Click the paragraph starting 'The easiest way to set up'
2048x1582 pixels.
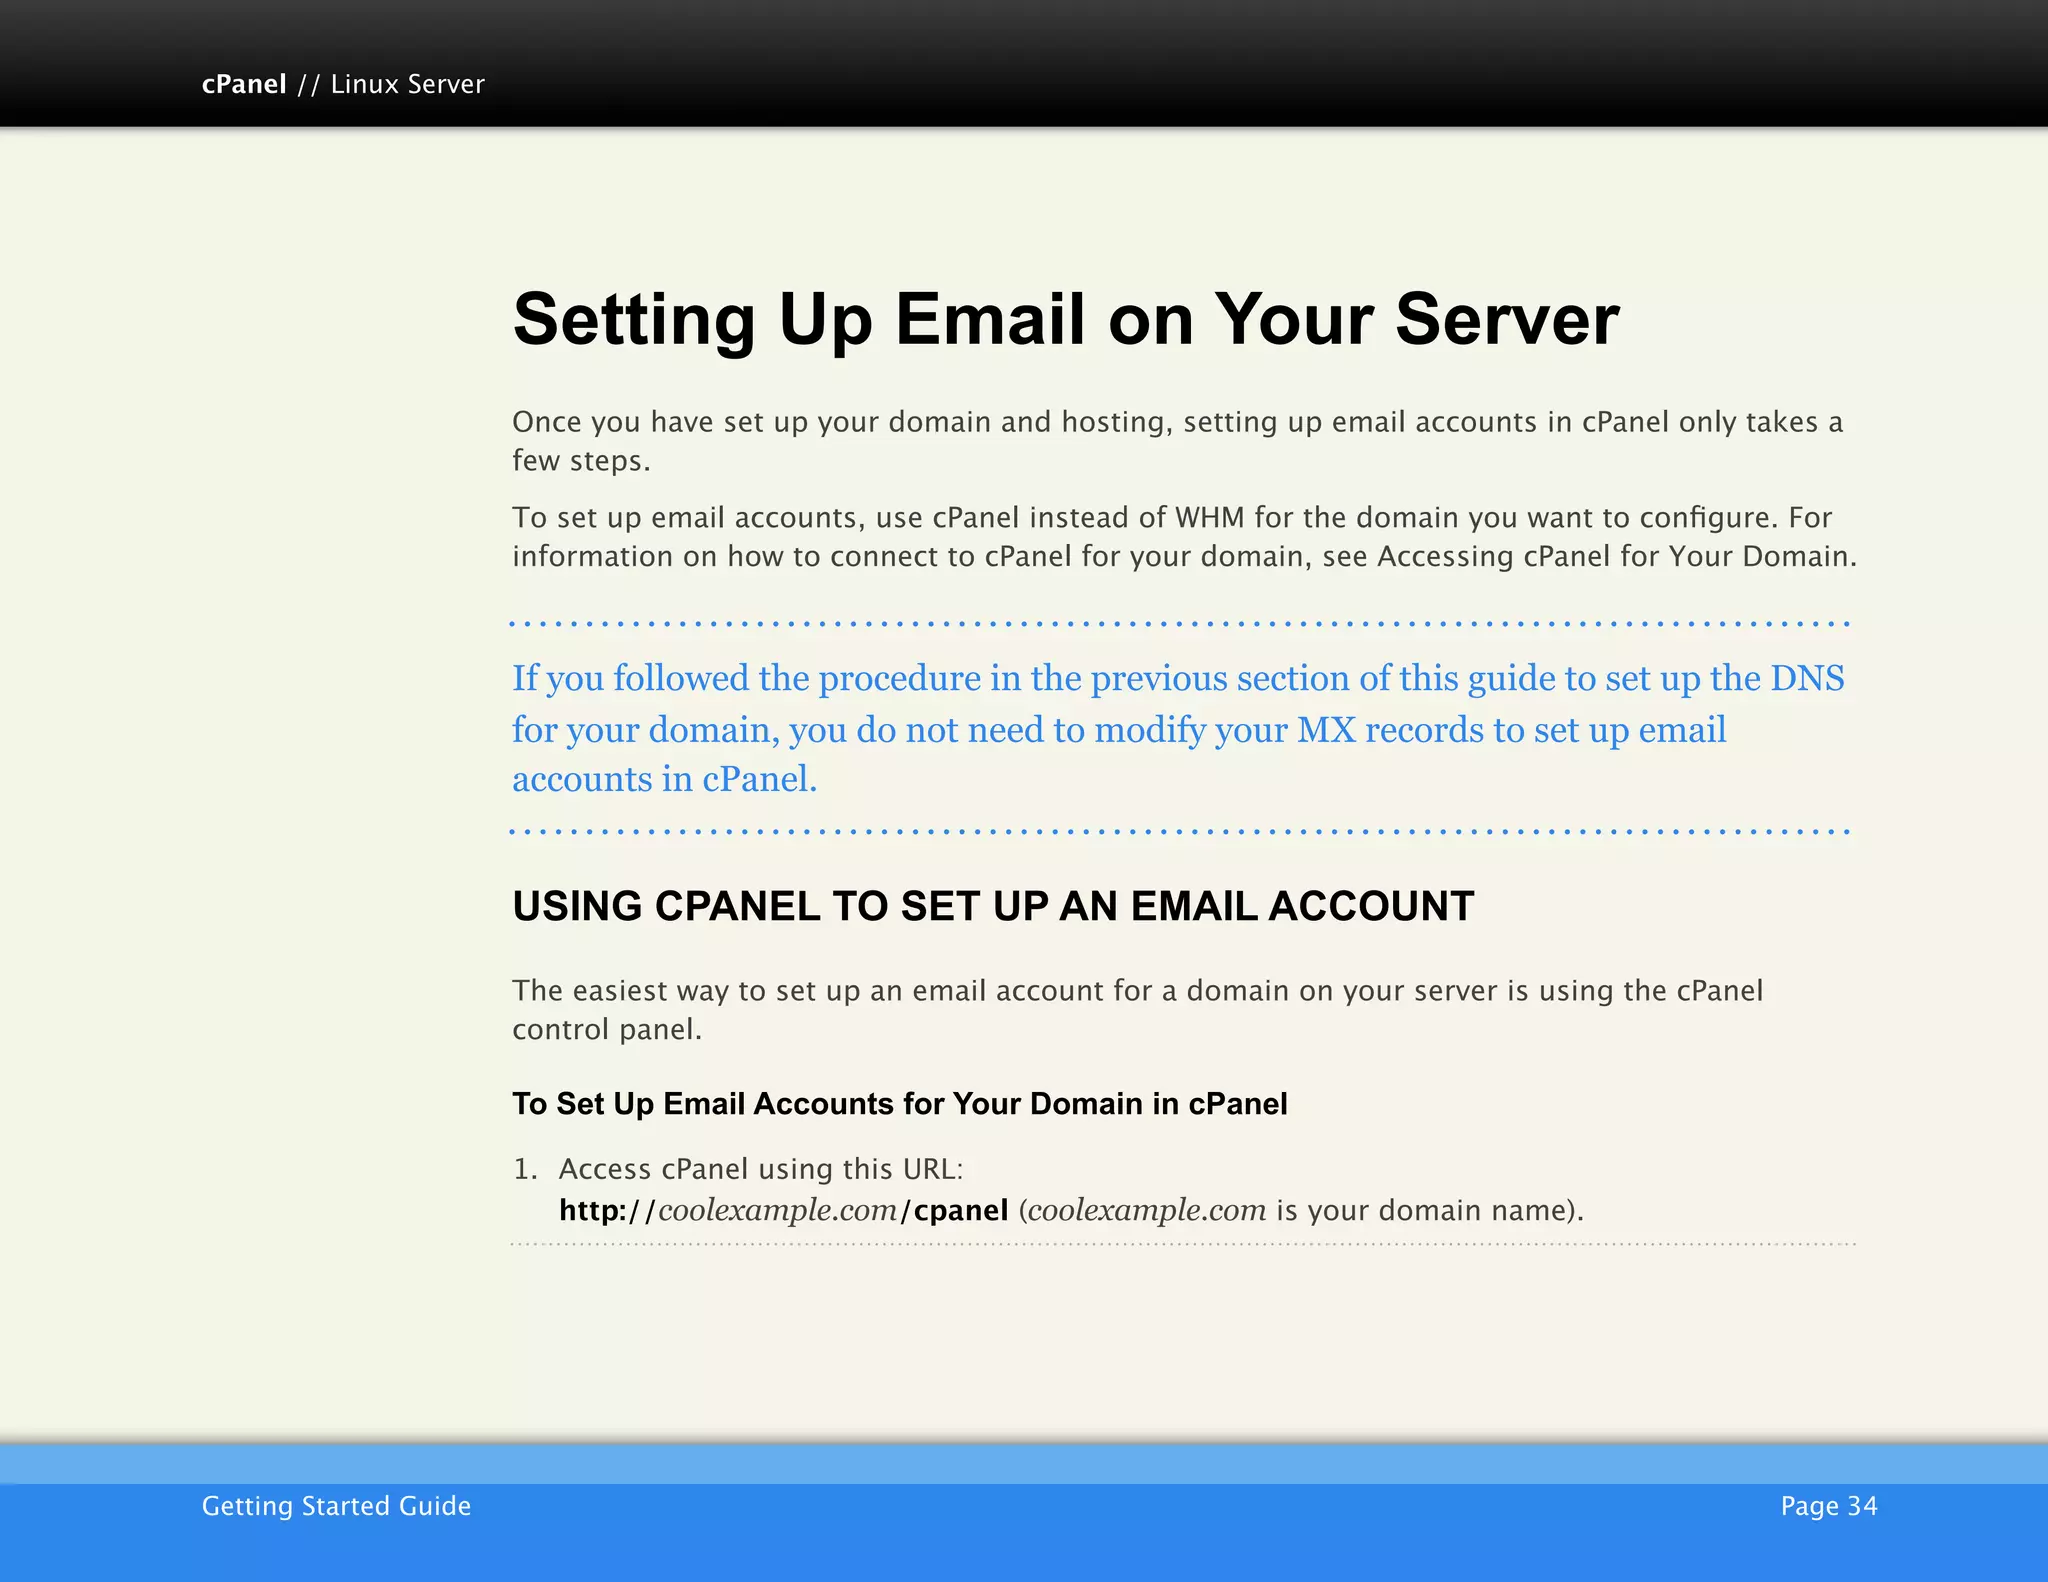click(x=1137, y=1009)
